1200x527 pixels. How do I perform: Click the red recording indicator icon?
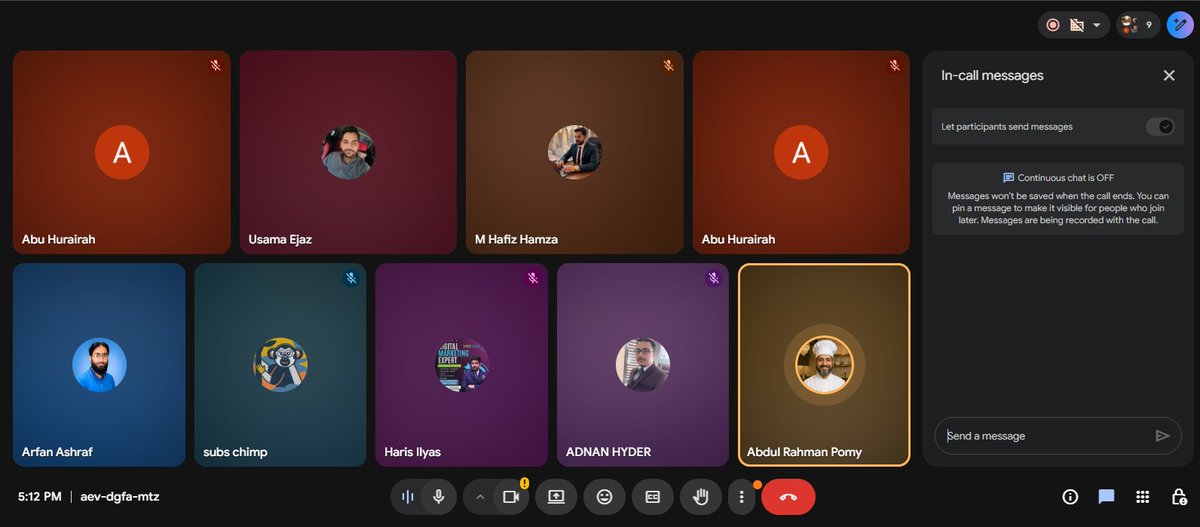[x=1053, y=25]
